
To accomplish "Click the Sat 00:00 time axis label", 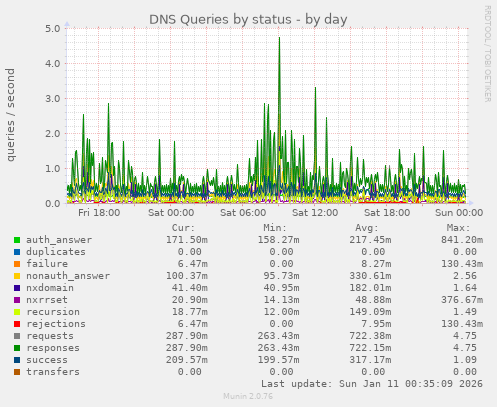I will coord(171,213).
